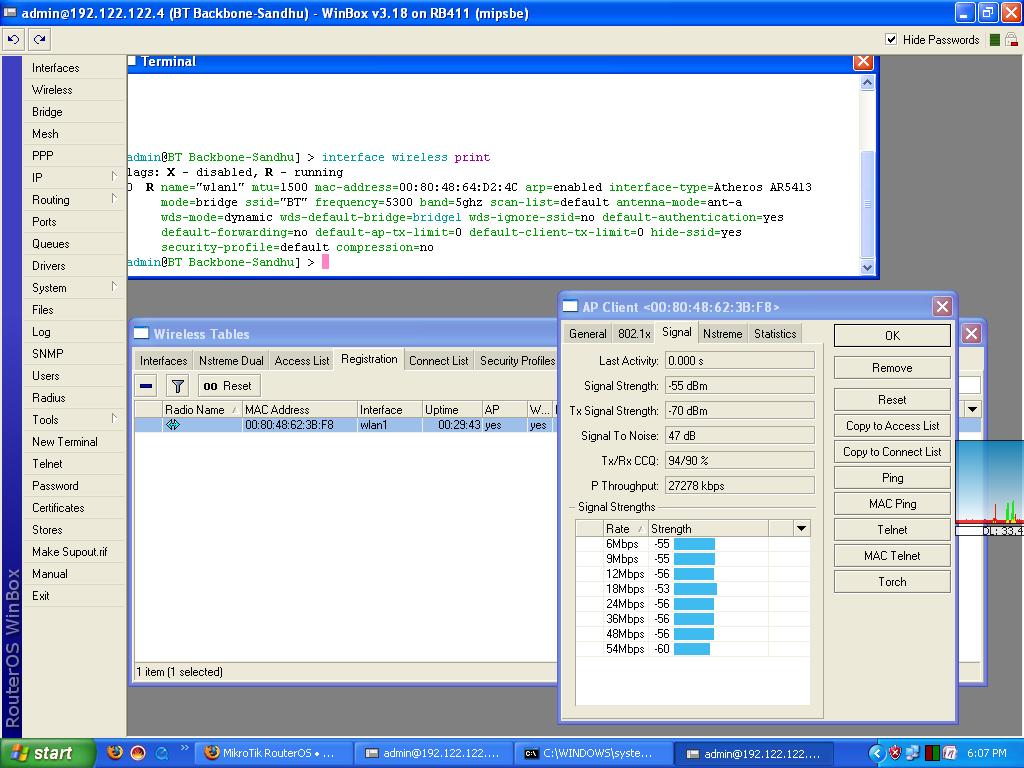Viewport: 1024px width, 768px height.
Task: Expand the Routing submenu
Action: (73, 200)
